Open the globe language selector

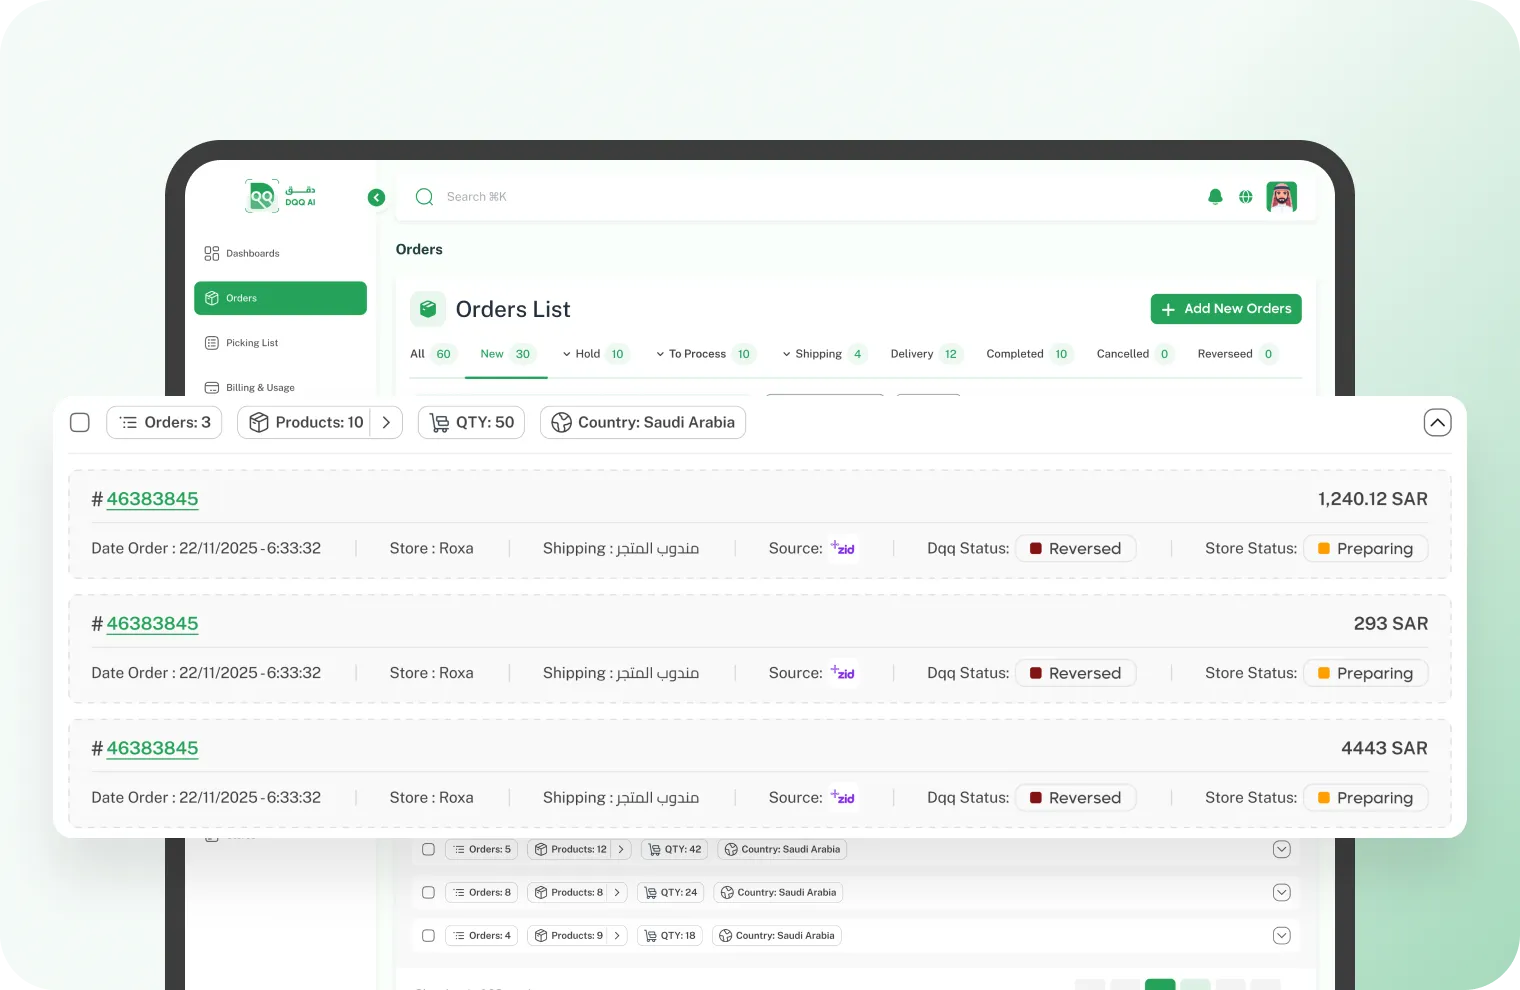tap(1245, 197)
